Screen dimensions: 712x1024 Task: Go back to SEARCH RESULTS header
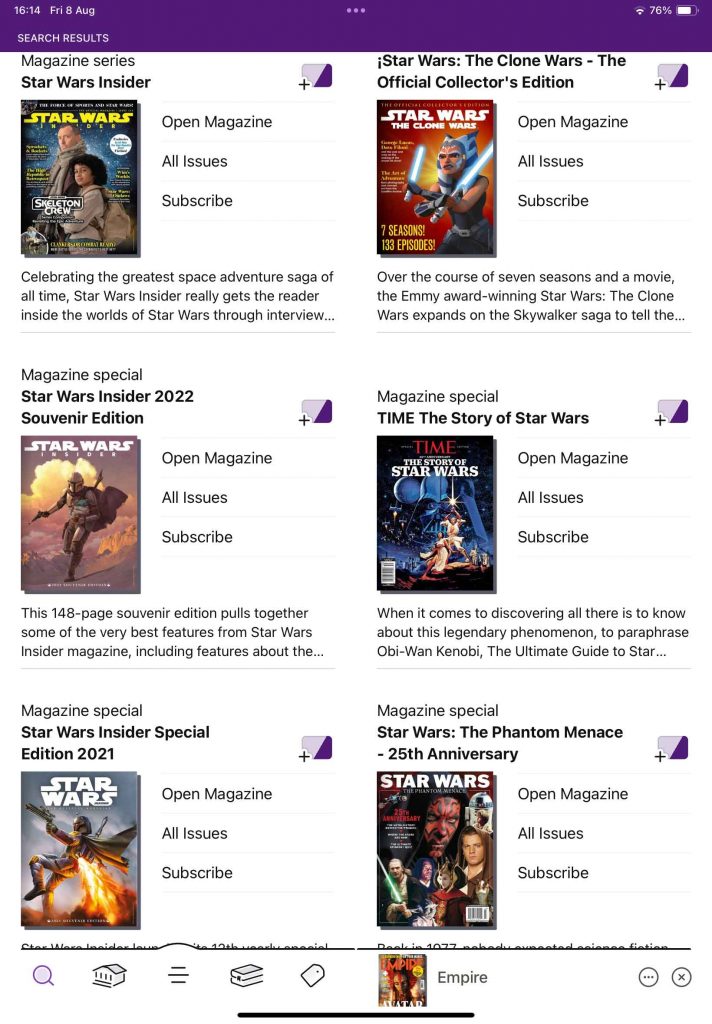(63, 38)
